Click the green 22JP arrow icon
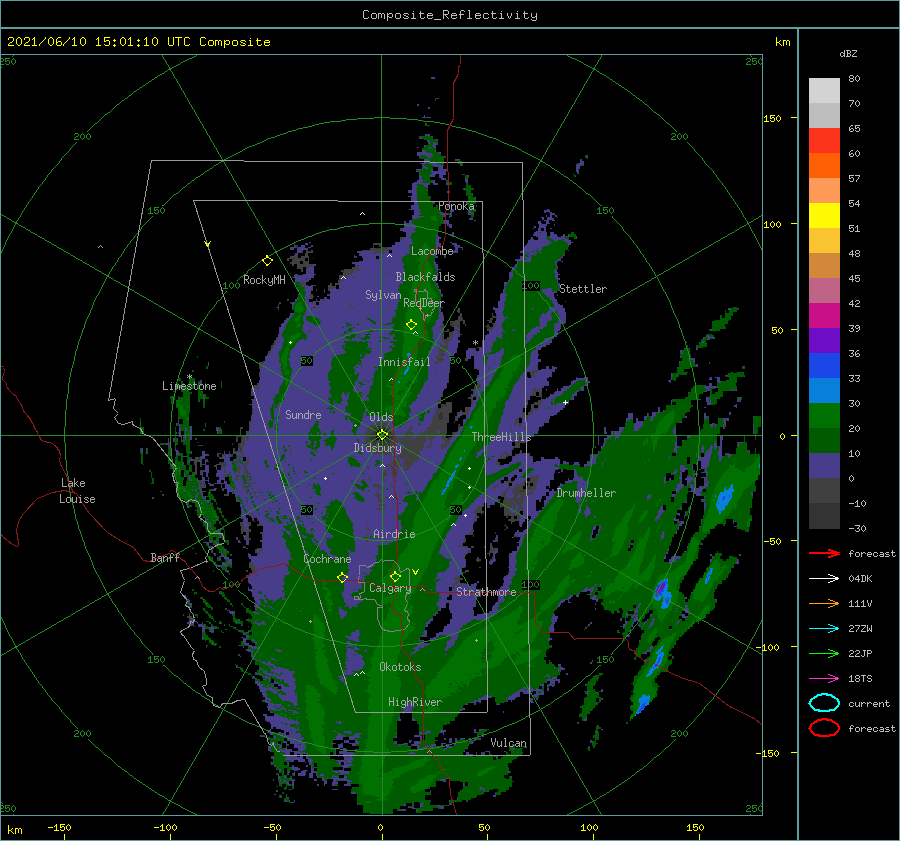This screenshot has height=841, width=900. tap(824, 653)
